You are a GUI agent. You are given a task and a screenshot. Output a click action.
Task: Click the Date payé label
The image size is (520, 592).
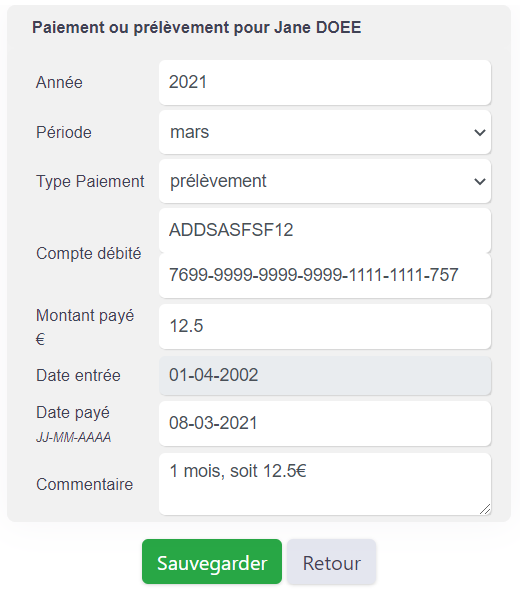pos(73,413)
